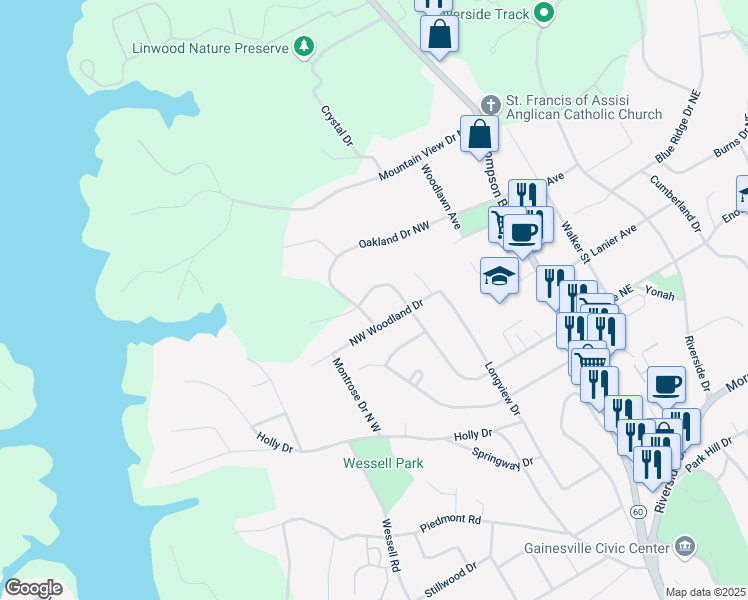Click the Wessell Rd street label
Screen dimensions: 748x600
[390, 545]
